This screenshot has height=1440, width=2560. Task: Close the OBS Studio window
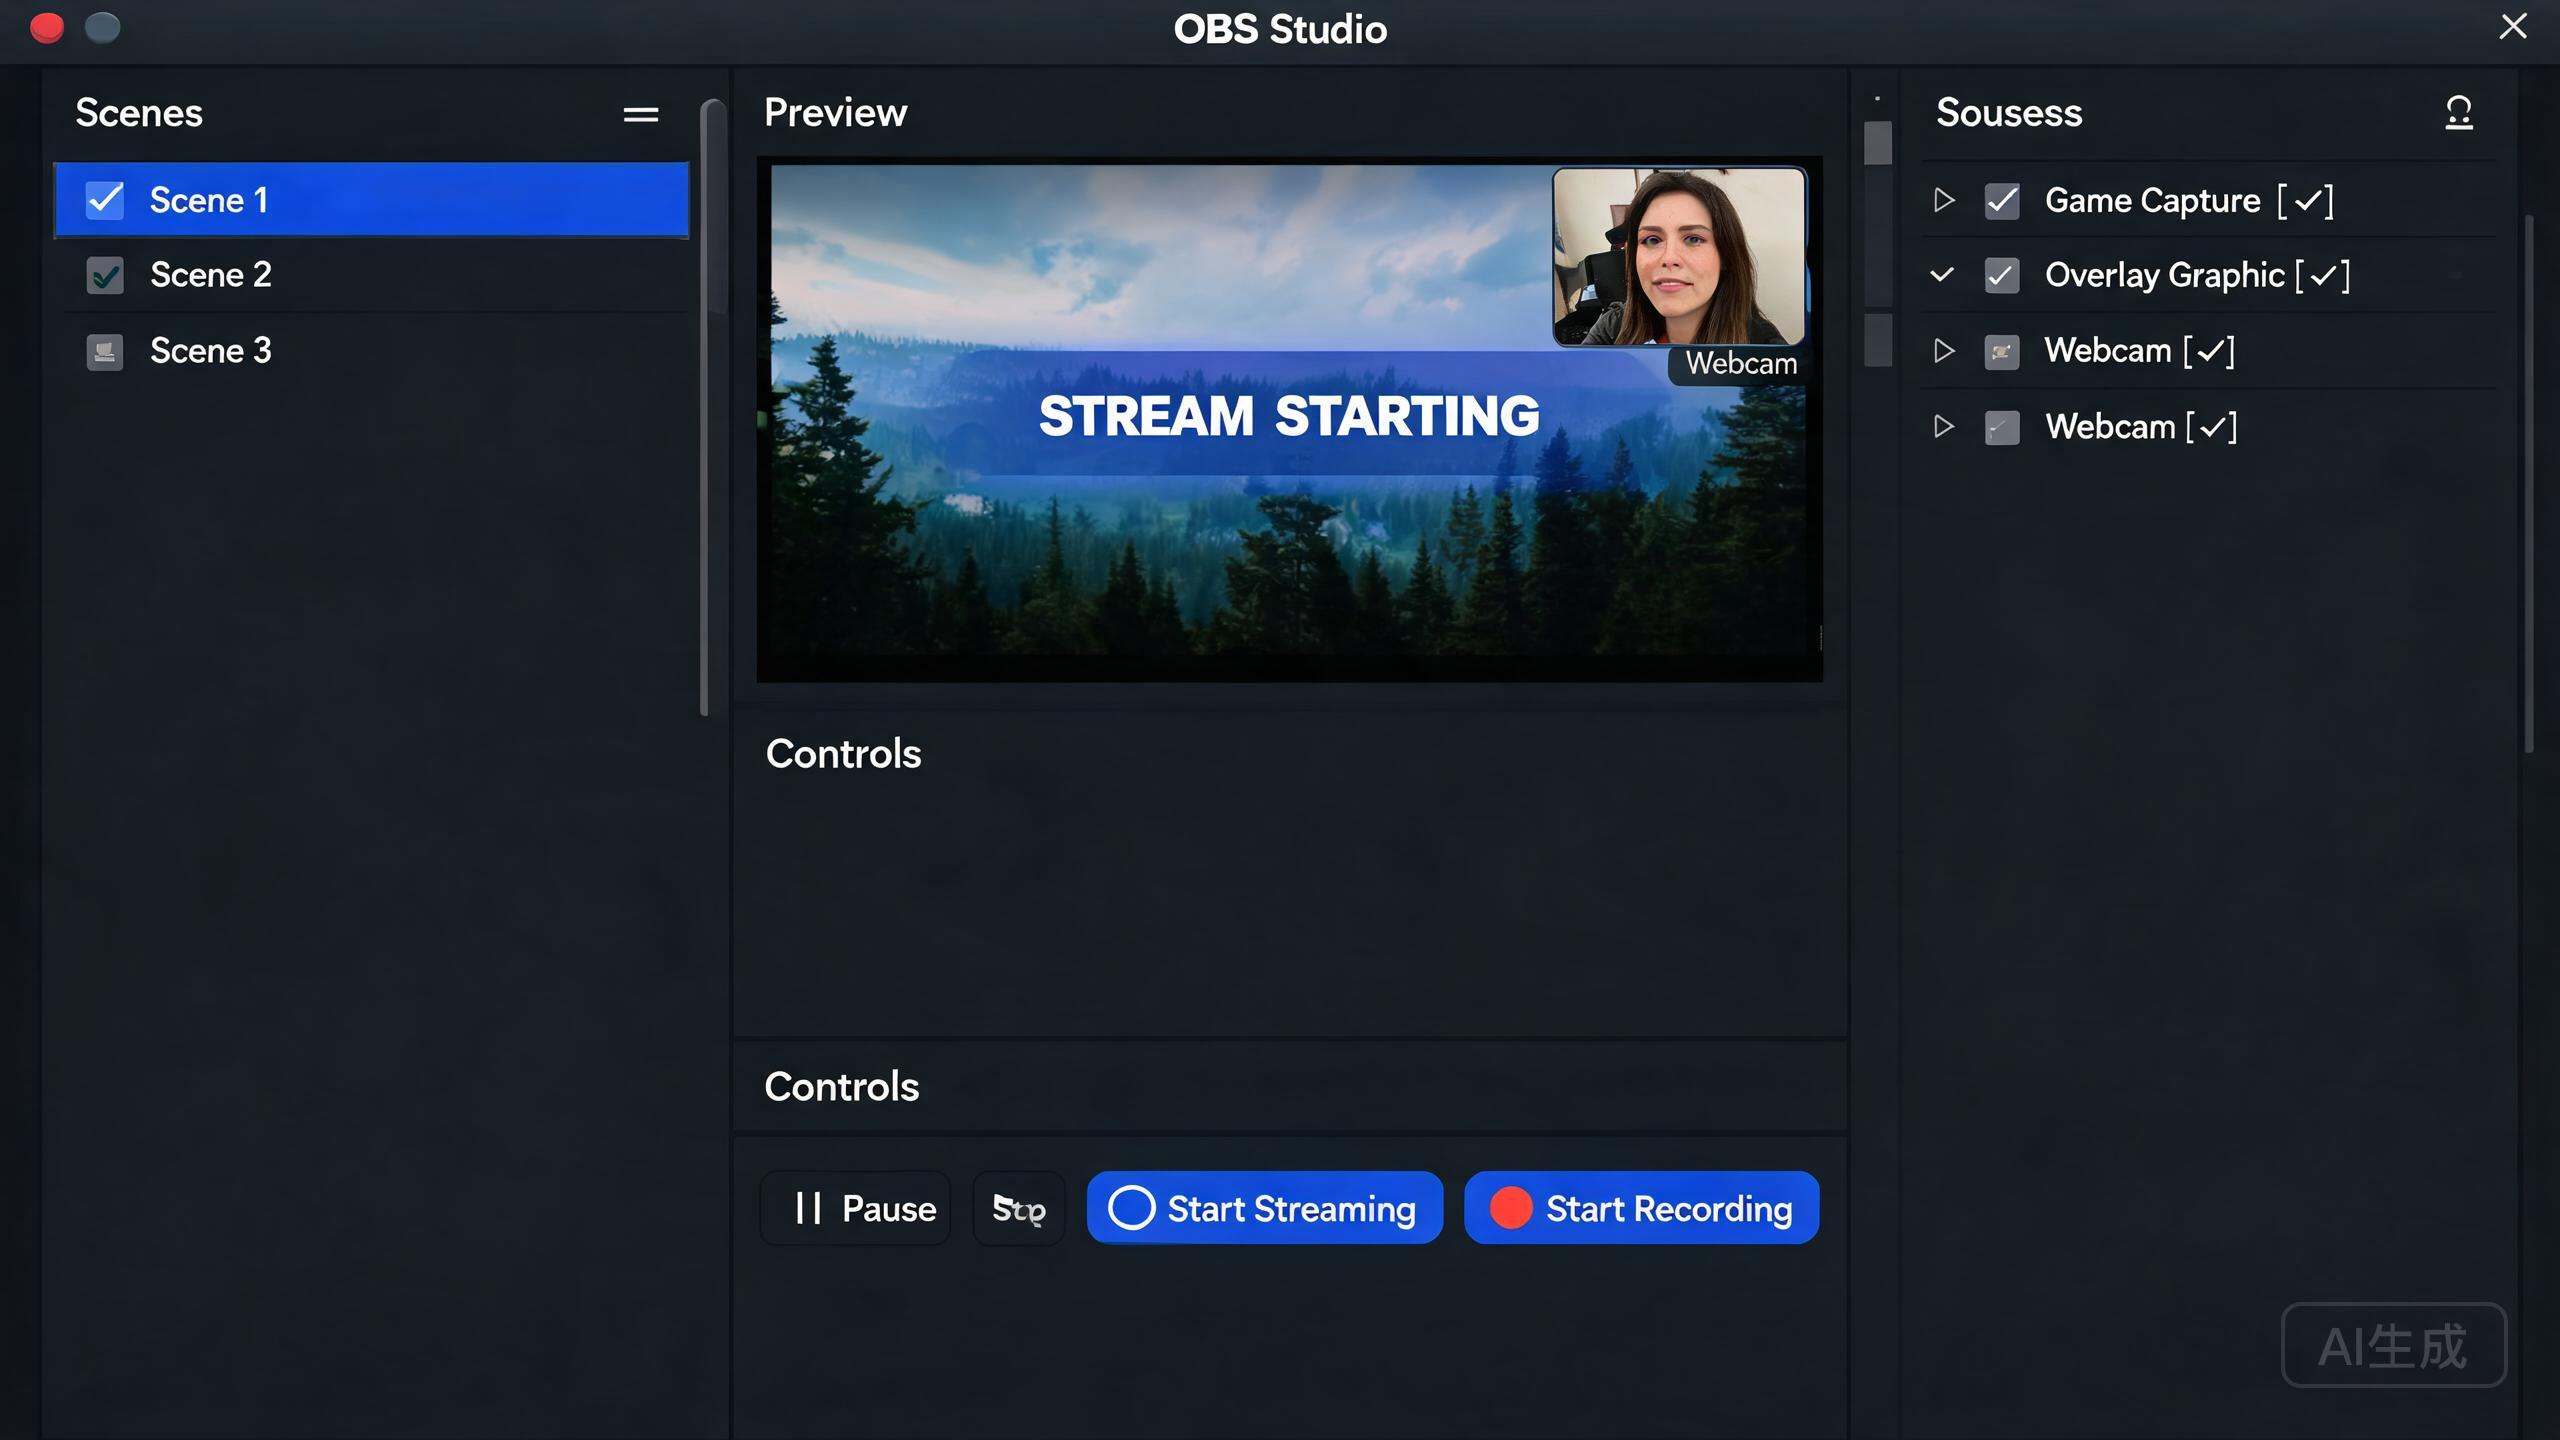click(x=2513, y=26)
